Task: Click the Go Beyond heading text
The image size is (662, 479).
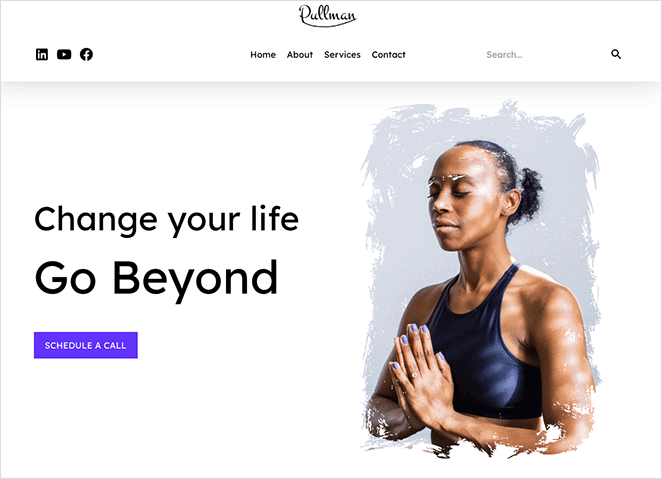Action: (156, 279)
